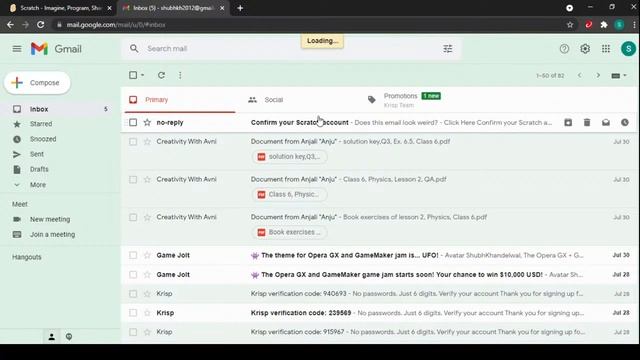Click the Search mail field
The image size is (640, 360).
[292, 49]
